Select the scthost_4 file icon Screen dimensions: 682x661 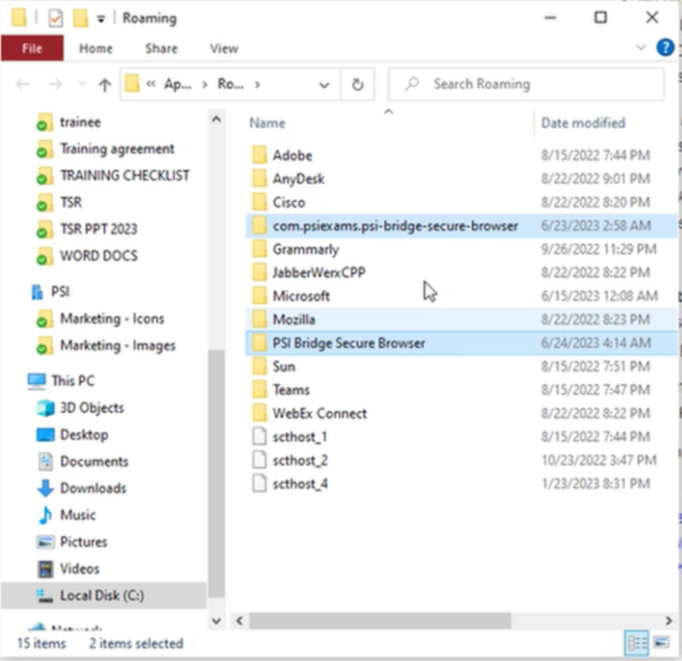point(260,484)
